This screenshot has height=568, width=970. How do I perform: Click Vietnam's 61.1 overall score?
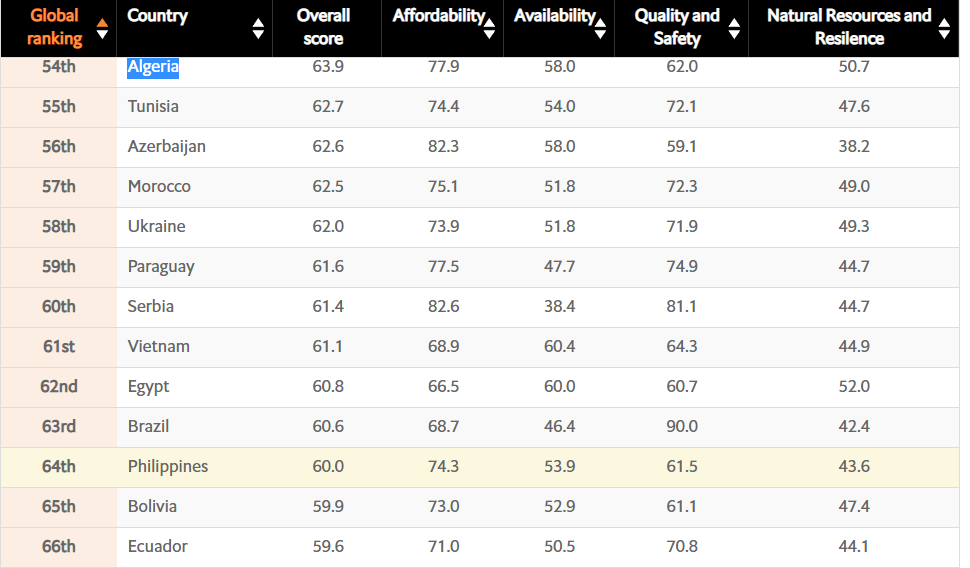coord(327,347)
